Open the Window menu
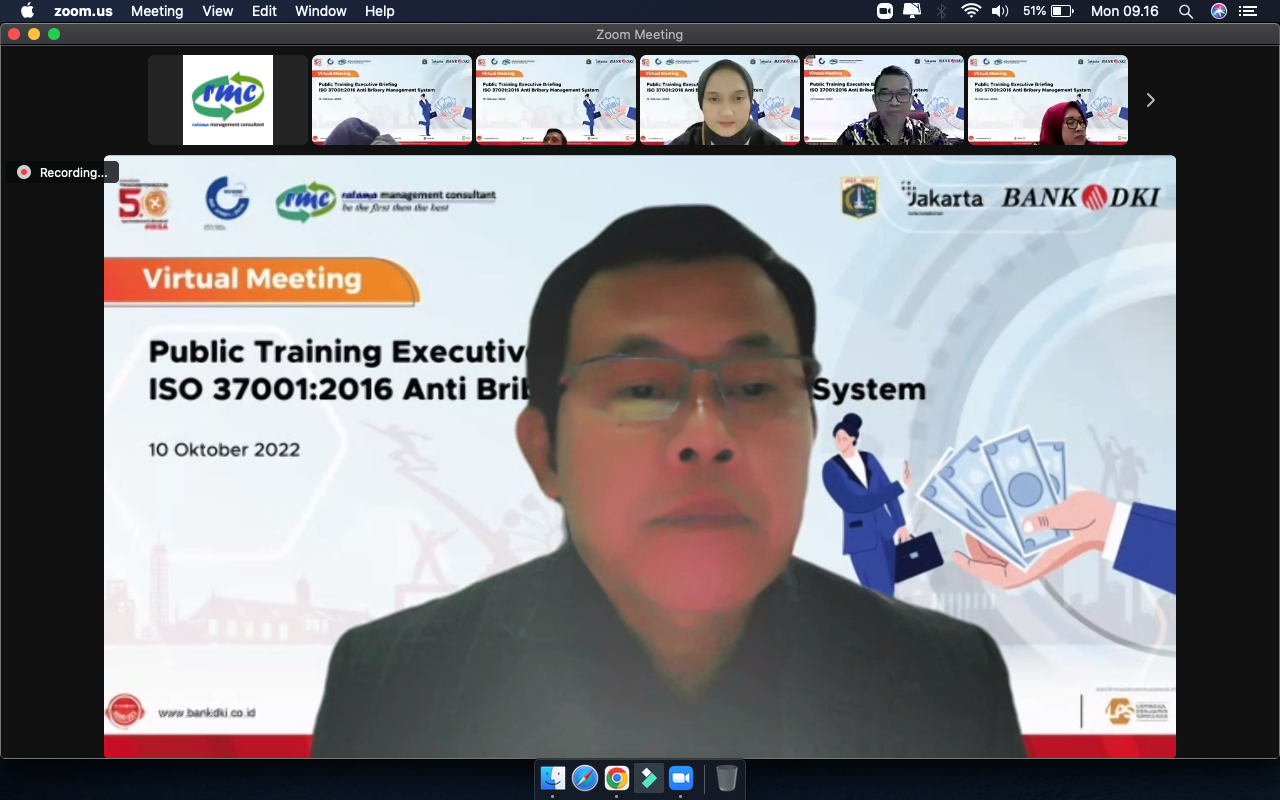1280x800 pixels. (x=320, y=11)
